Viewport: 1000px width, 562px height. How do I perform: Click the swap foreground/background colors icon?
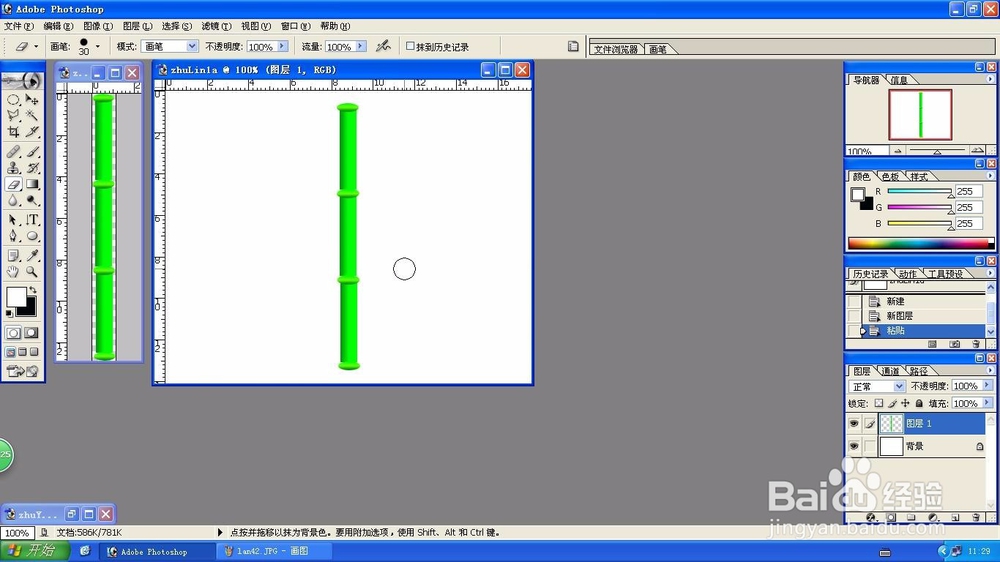click(x=33, y=290)
